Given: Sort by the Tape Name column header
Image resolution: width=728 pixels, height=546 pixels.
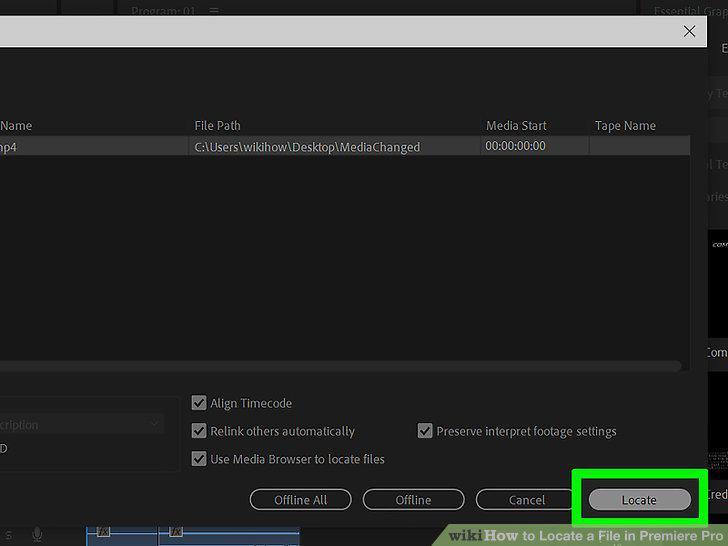Looking at the screenshot, I should pos(625,125).
